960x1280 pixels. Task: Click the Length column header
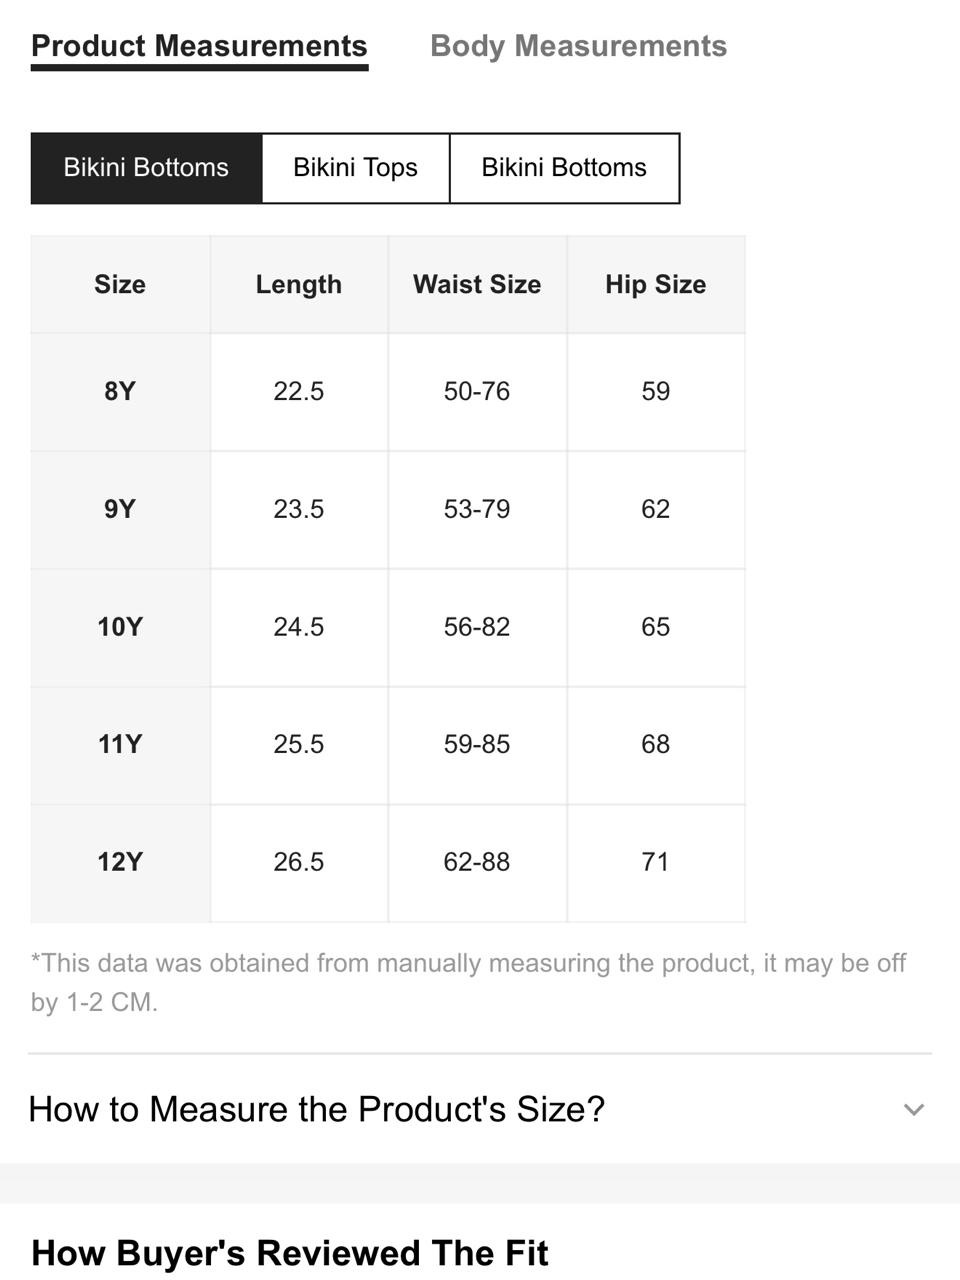[299, 285]
